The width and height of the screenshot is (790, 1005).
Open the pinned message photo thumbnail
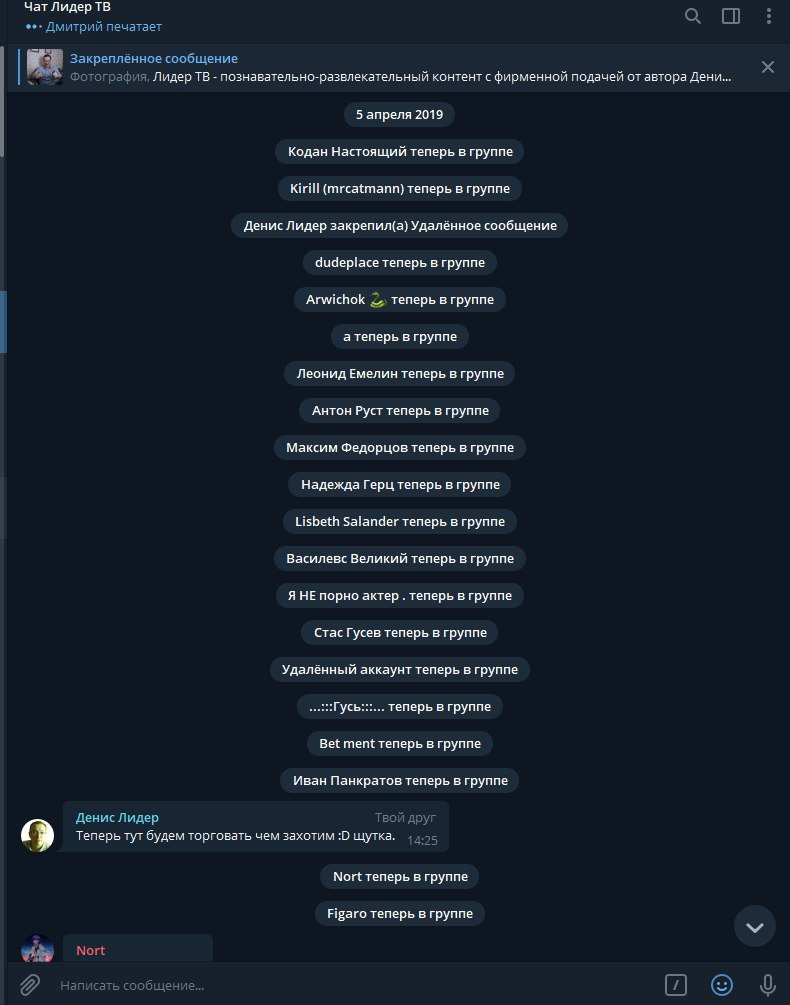[x=45, y=67]
